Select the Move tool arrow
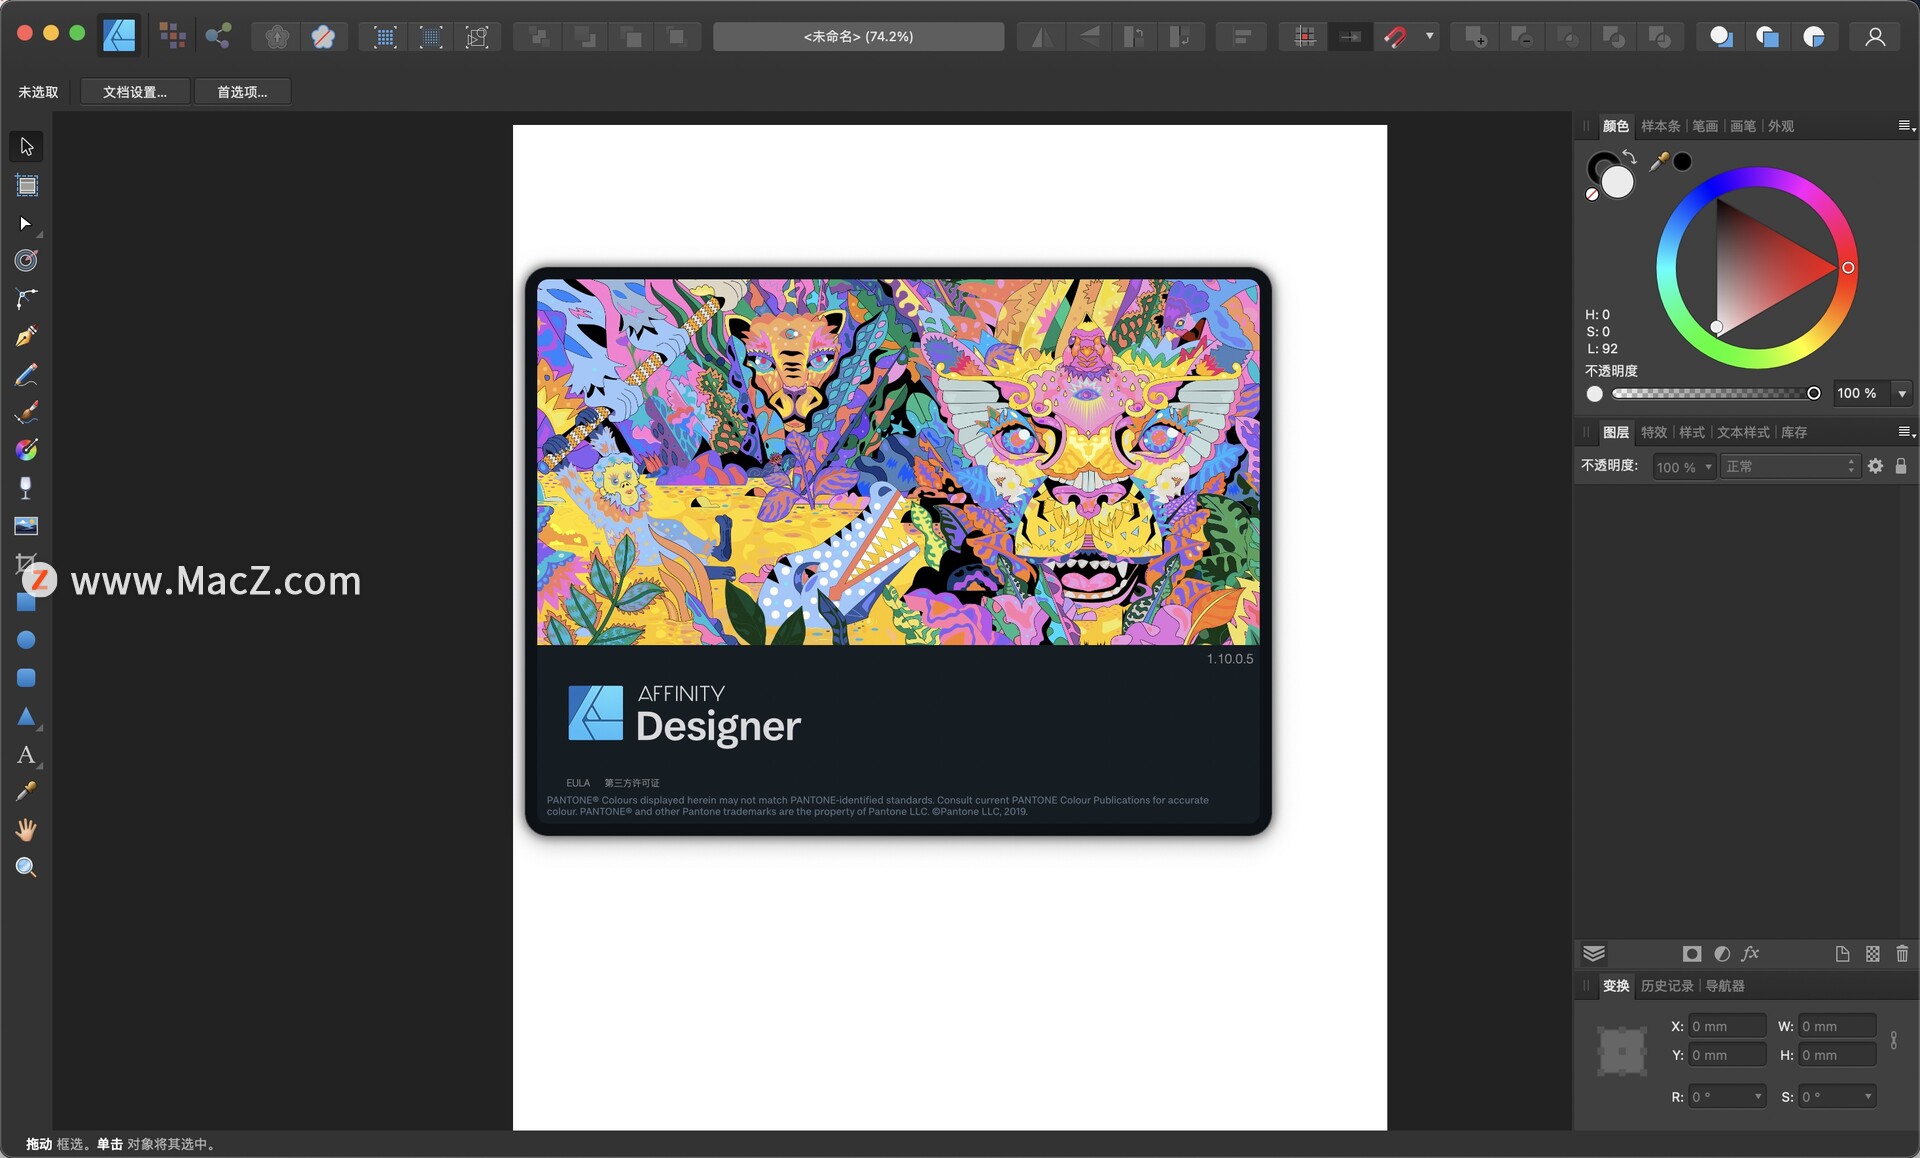The height and width of the screenshot is (1158, 1920). click(27, 147)
